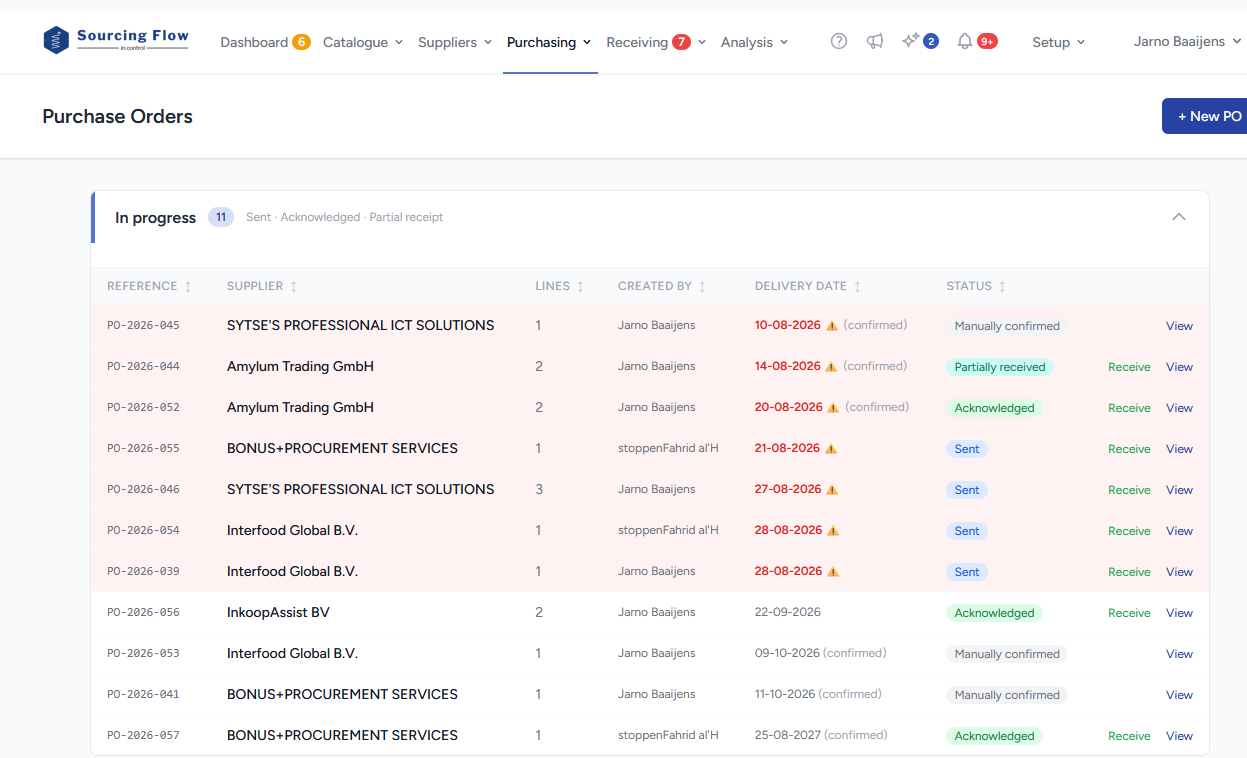This screenshot has height=758, width=1247.
Task: Open the Analysis dropdown menu
Action: [x=755, y=42]
